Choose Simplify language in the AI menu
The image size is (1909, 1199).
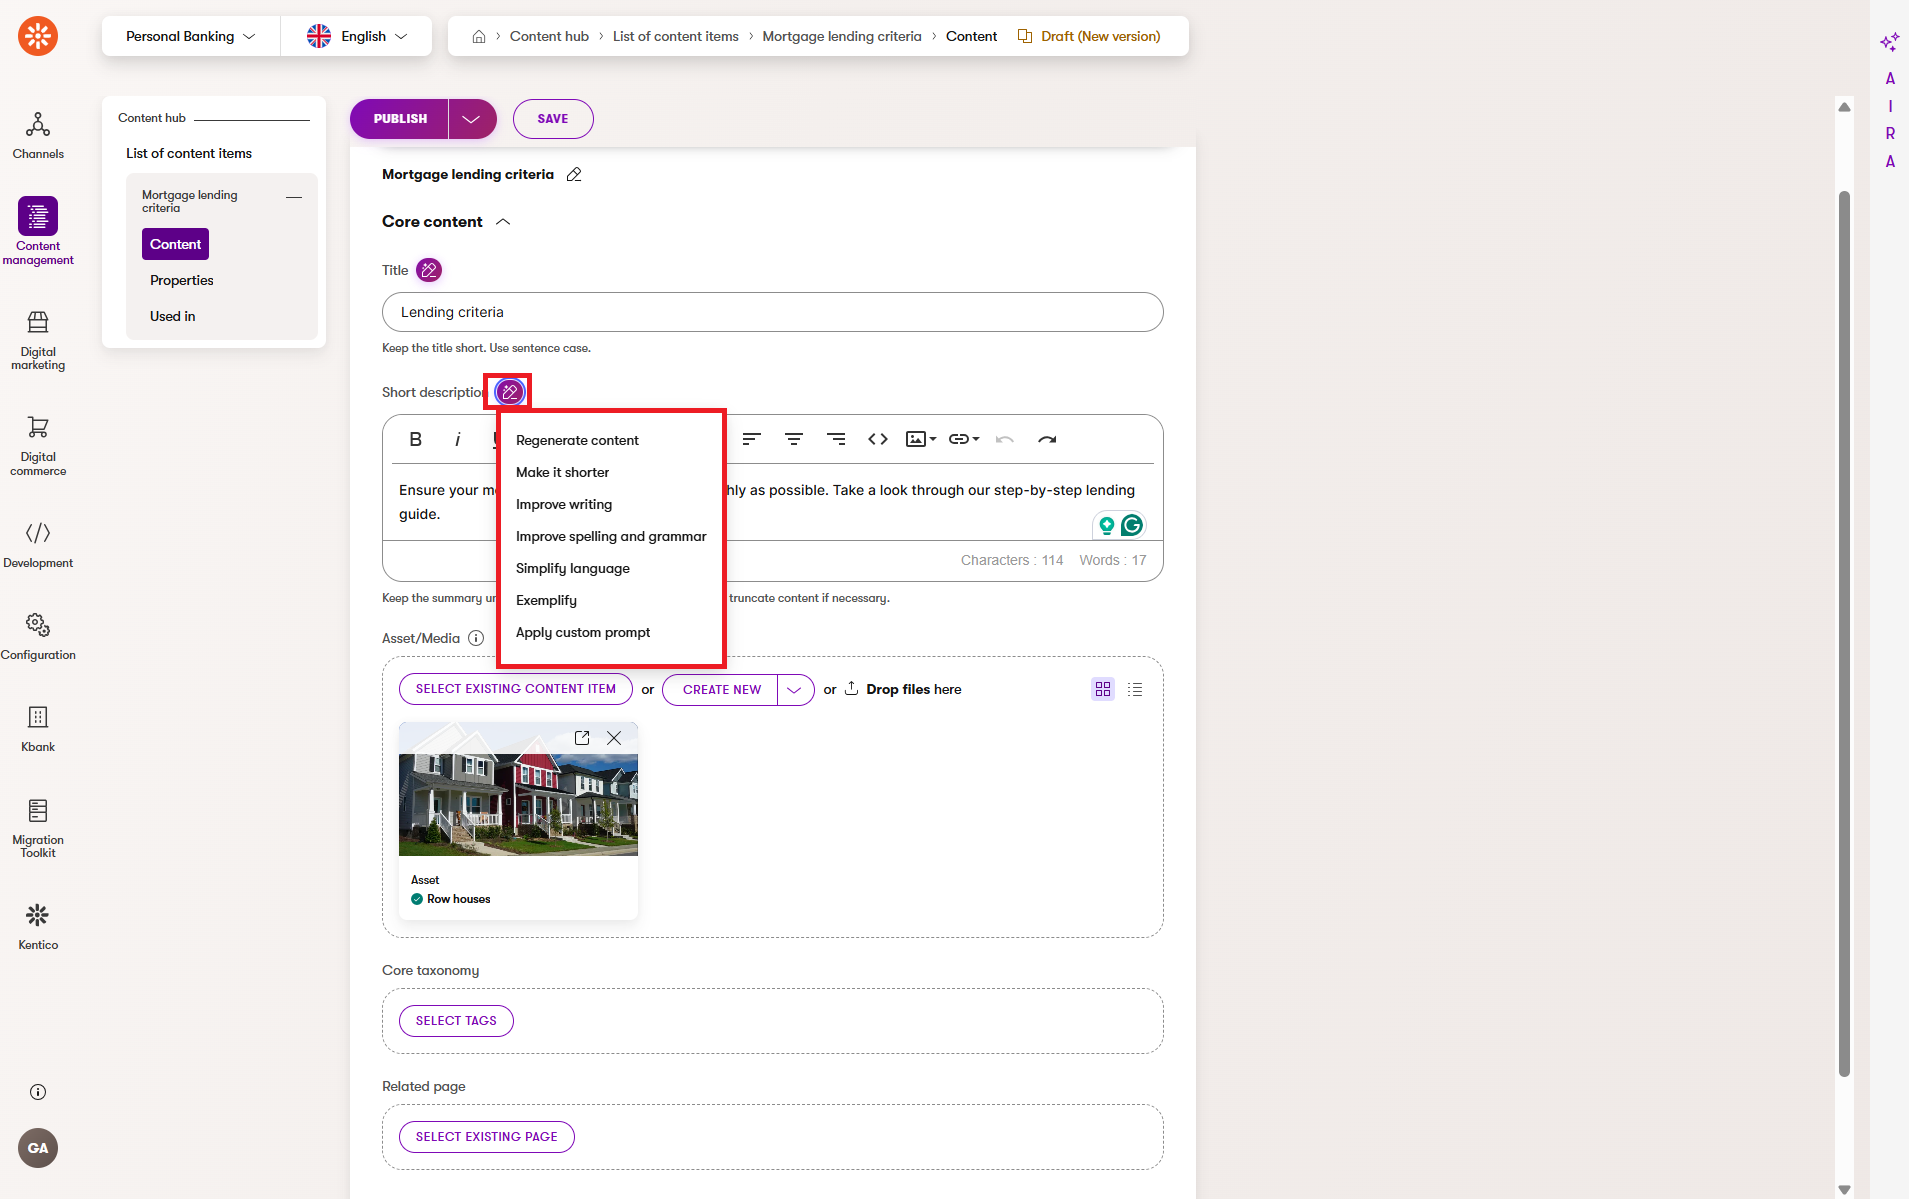click(572, 568)
